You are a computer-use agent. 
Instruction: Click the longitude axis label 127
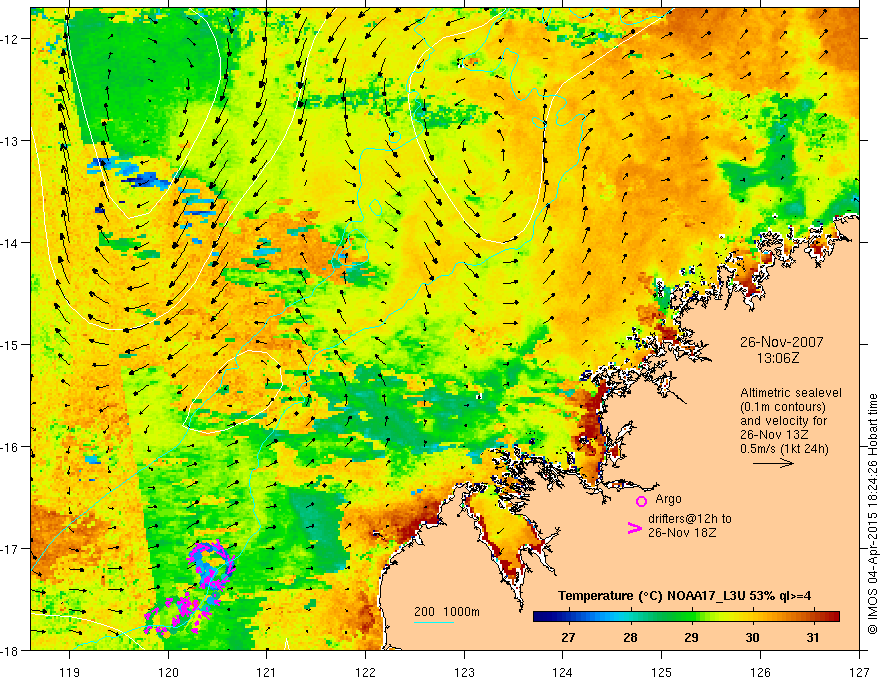(x=859, y=672)
